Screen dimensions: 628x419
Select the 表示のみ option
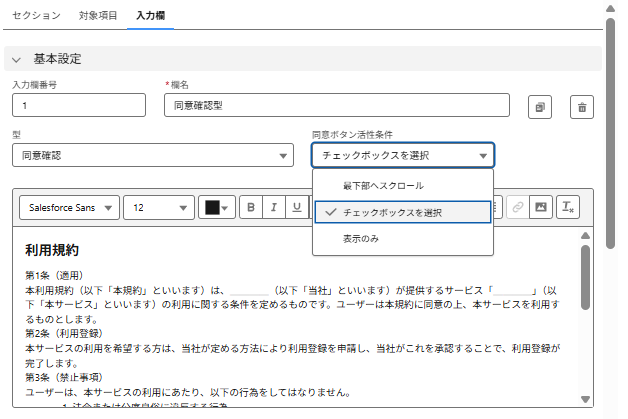[x=361, y=239]
